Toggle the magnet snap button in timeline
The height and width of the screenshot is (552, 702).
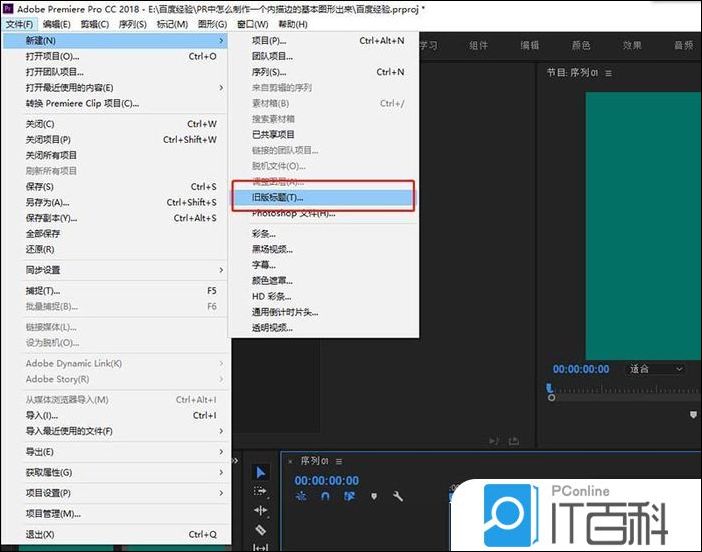click(x=327, y=497)
